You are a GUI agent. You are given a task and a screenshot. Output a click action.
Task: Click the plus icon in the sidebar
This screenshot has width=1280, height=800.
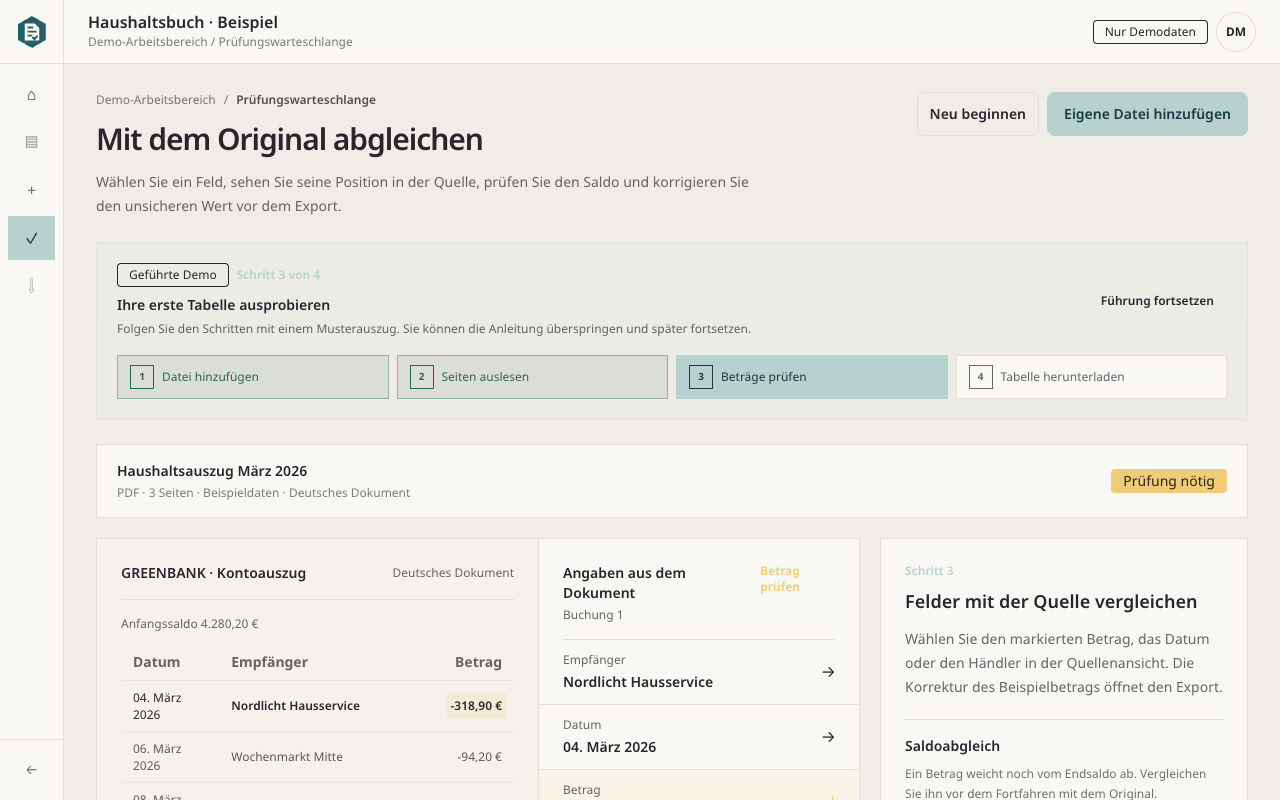pos(31,190)
